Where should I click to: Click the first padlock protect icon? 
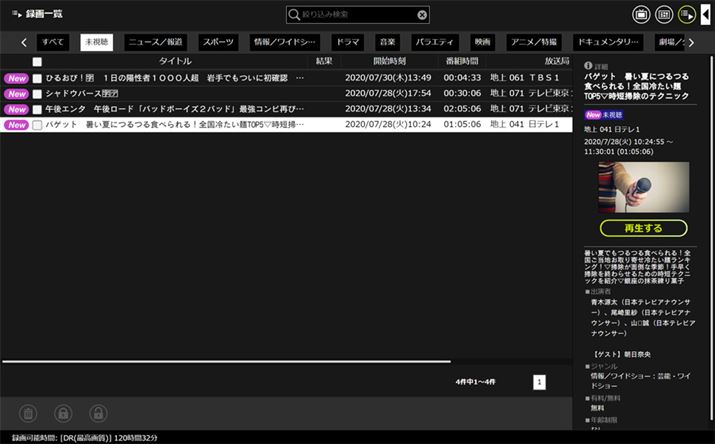(x=63, y=413)
